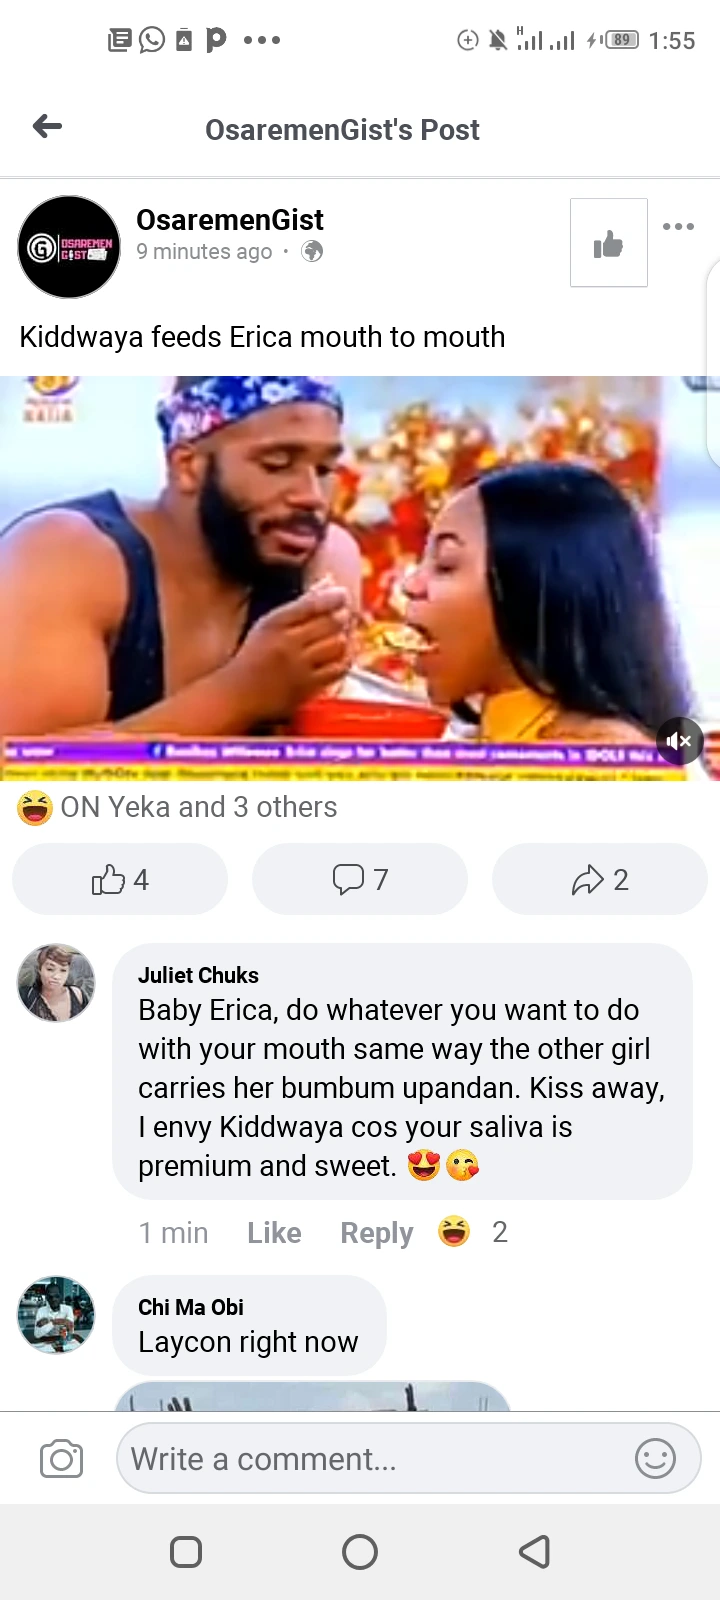Open Juliet Chuks profile avatar

point(56,983)
